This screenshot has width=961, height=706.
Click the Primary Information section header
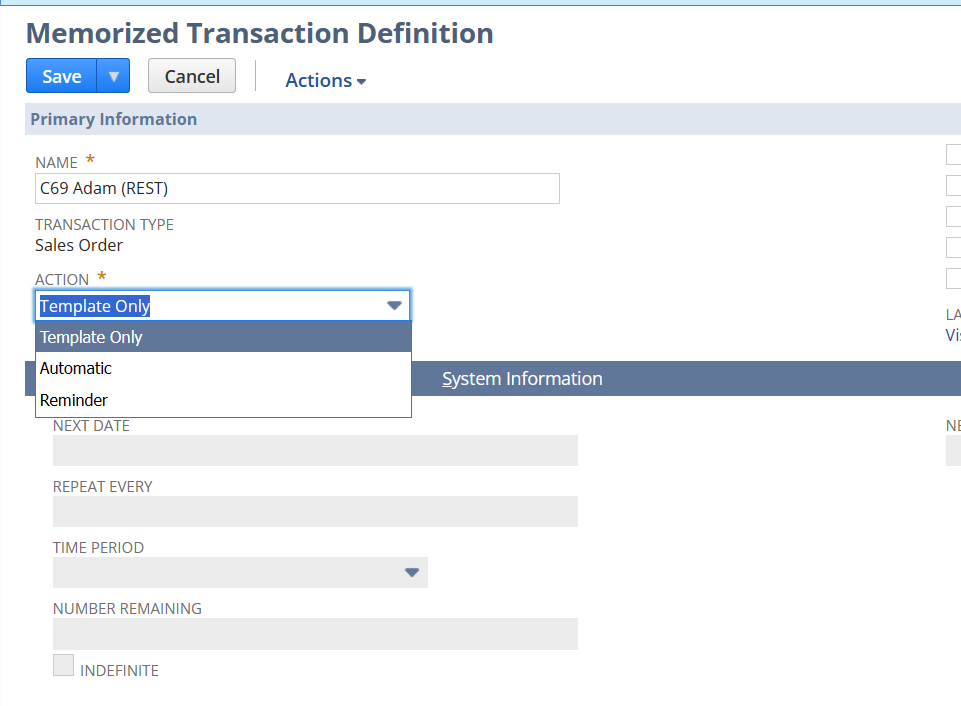click(x=114, y=119)
